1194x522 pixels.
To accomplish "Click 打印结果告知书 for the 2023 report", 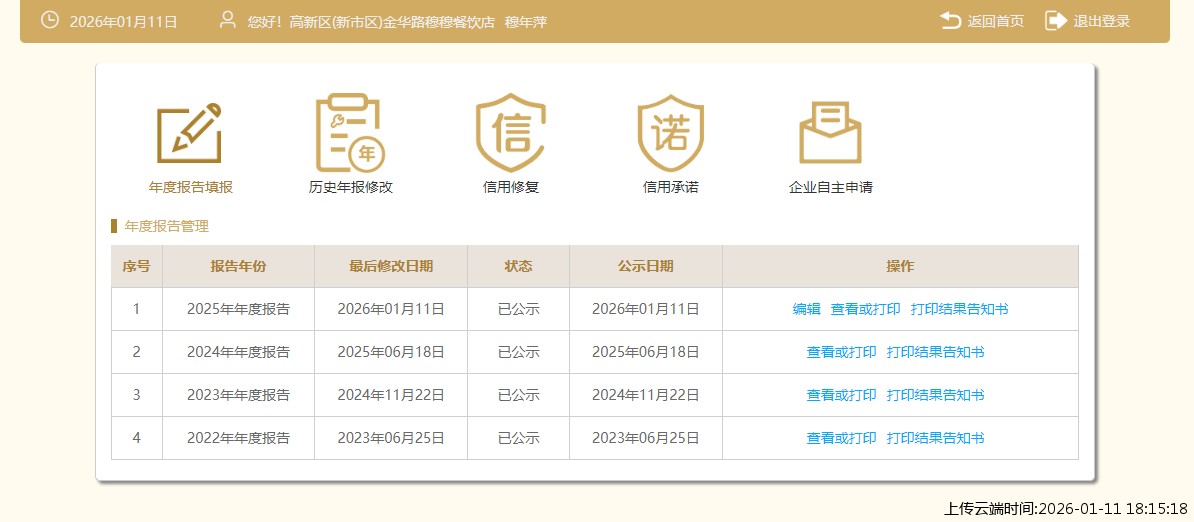I will coord(935,395).
